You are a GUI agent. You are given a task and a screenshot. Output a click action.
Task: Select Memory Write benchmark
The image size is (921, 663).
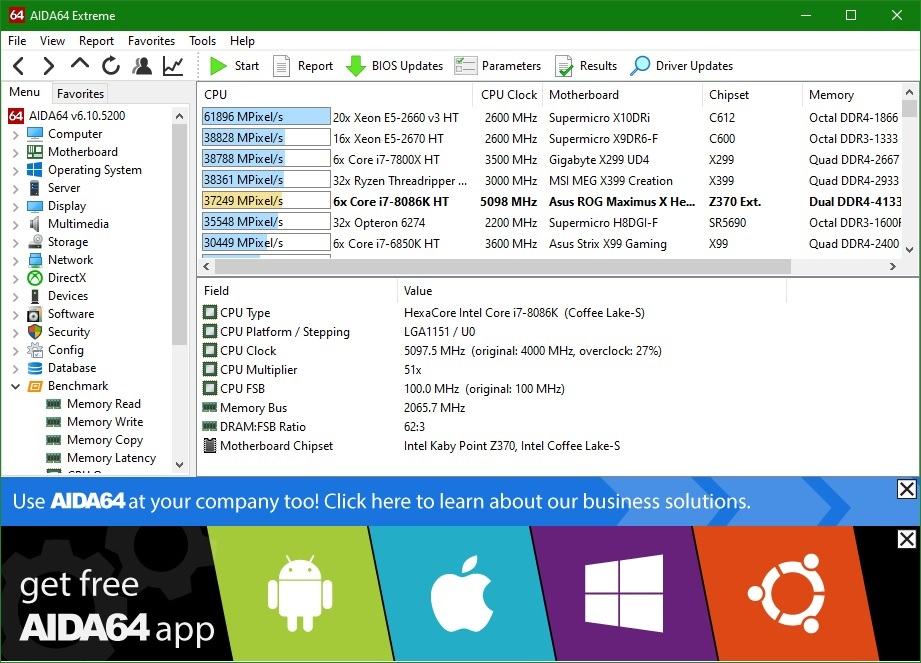pos(105,422)
